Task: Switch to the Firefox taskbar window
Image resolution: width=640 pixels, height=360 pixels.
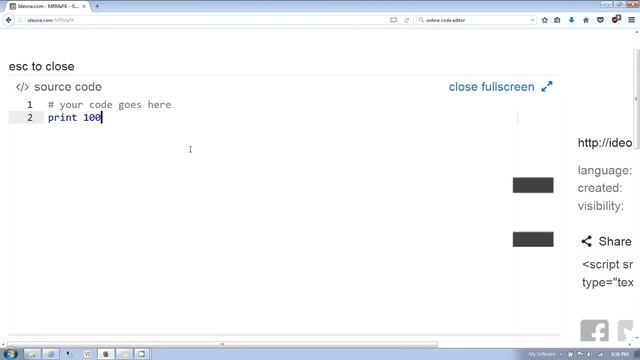Action: tap(106, 354)
